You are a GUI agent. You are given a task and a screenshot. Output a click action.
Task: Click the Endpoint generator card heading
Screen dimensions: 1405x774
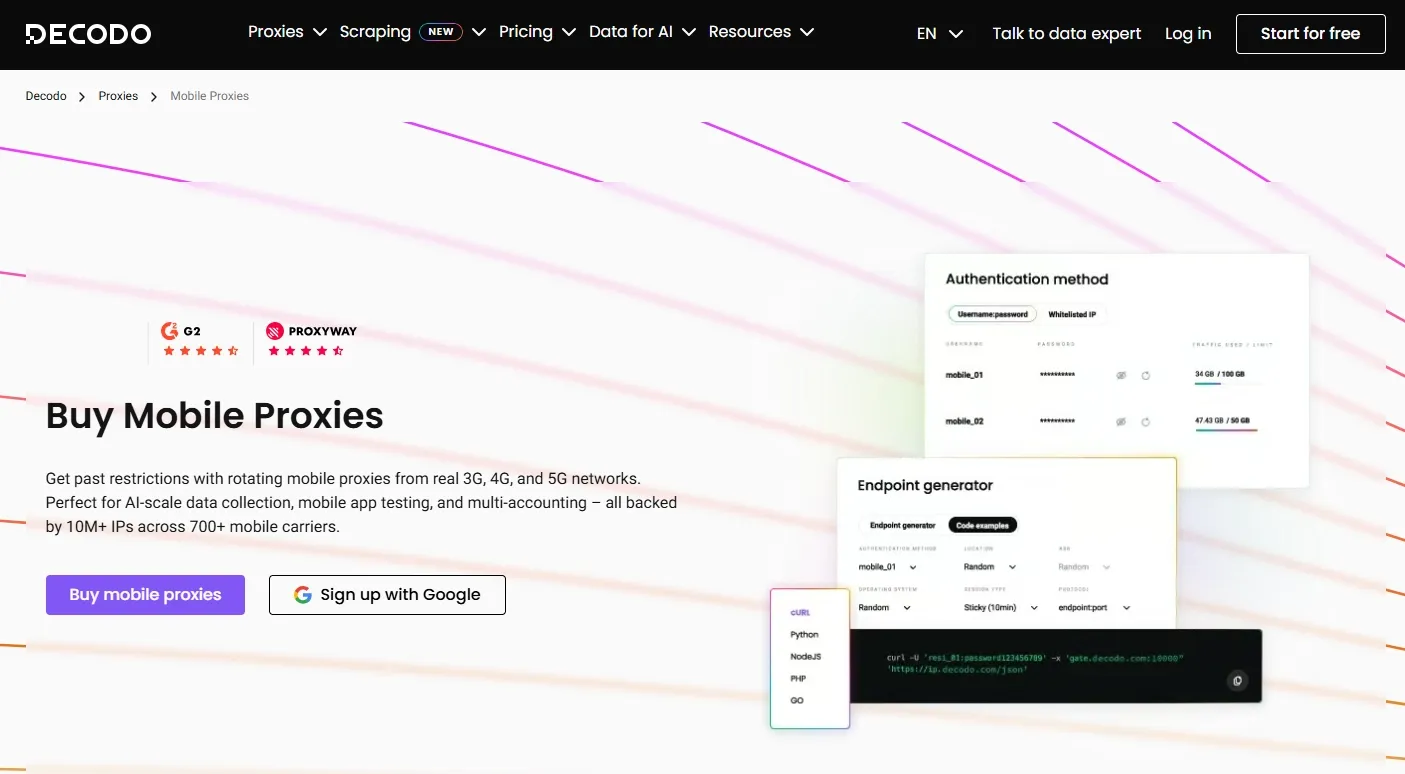tap(925, 485)
